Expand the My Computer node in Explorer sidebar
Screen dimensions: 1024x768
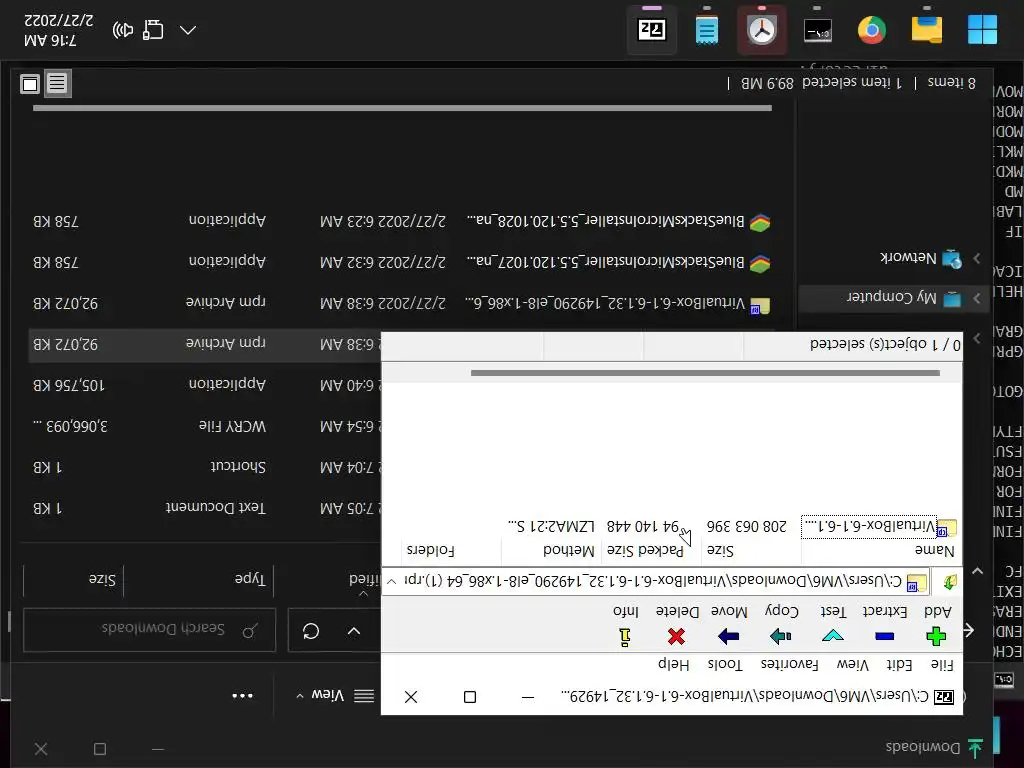tap(977, 298)
